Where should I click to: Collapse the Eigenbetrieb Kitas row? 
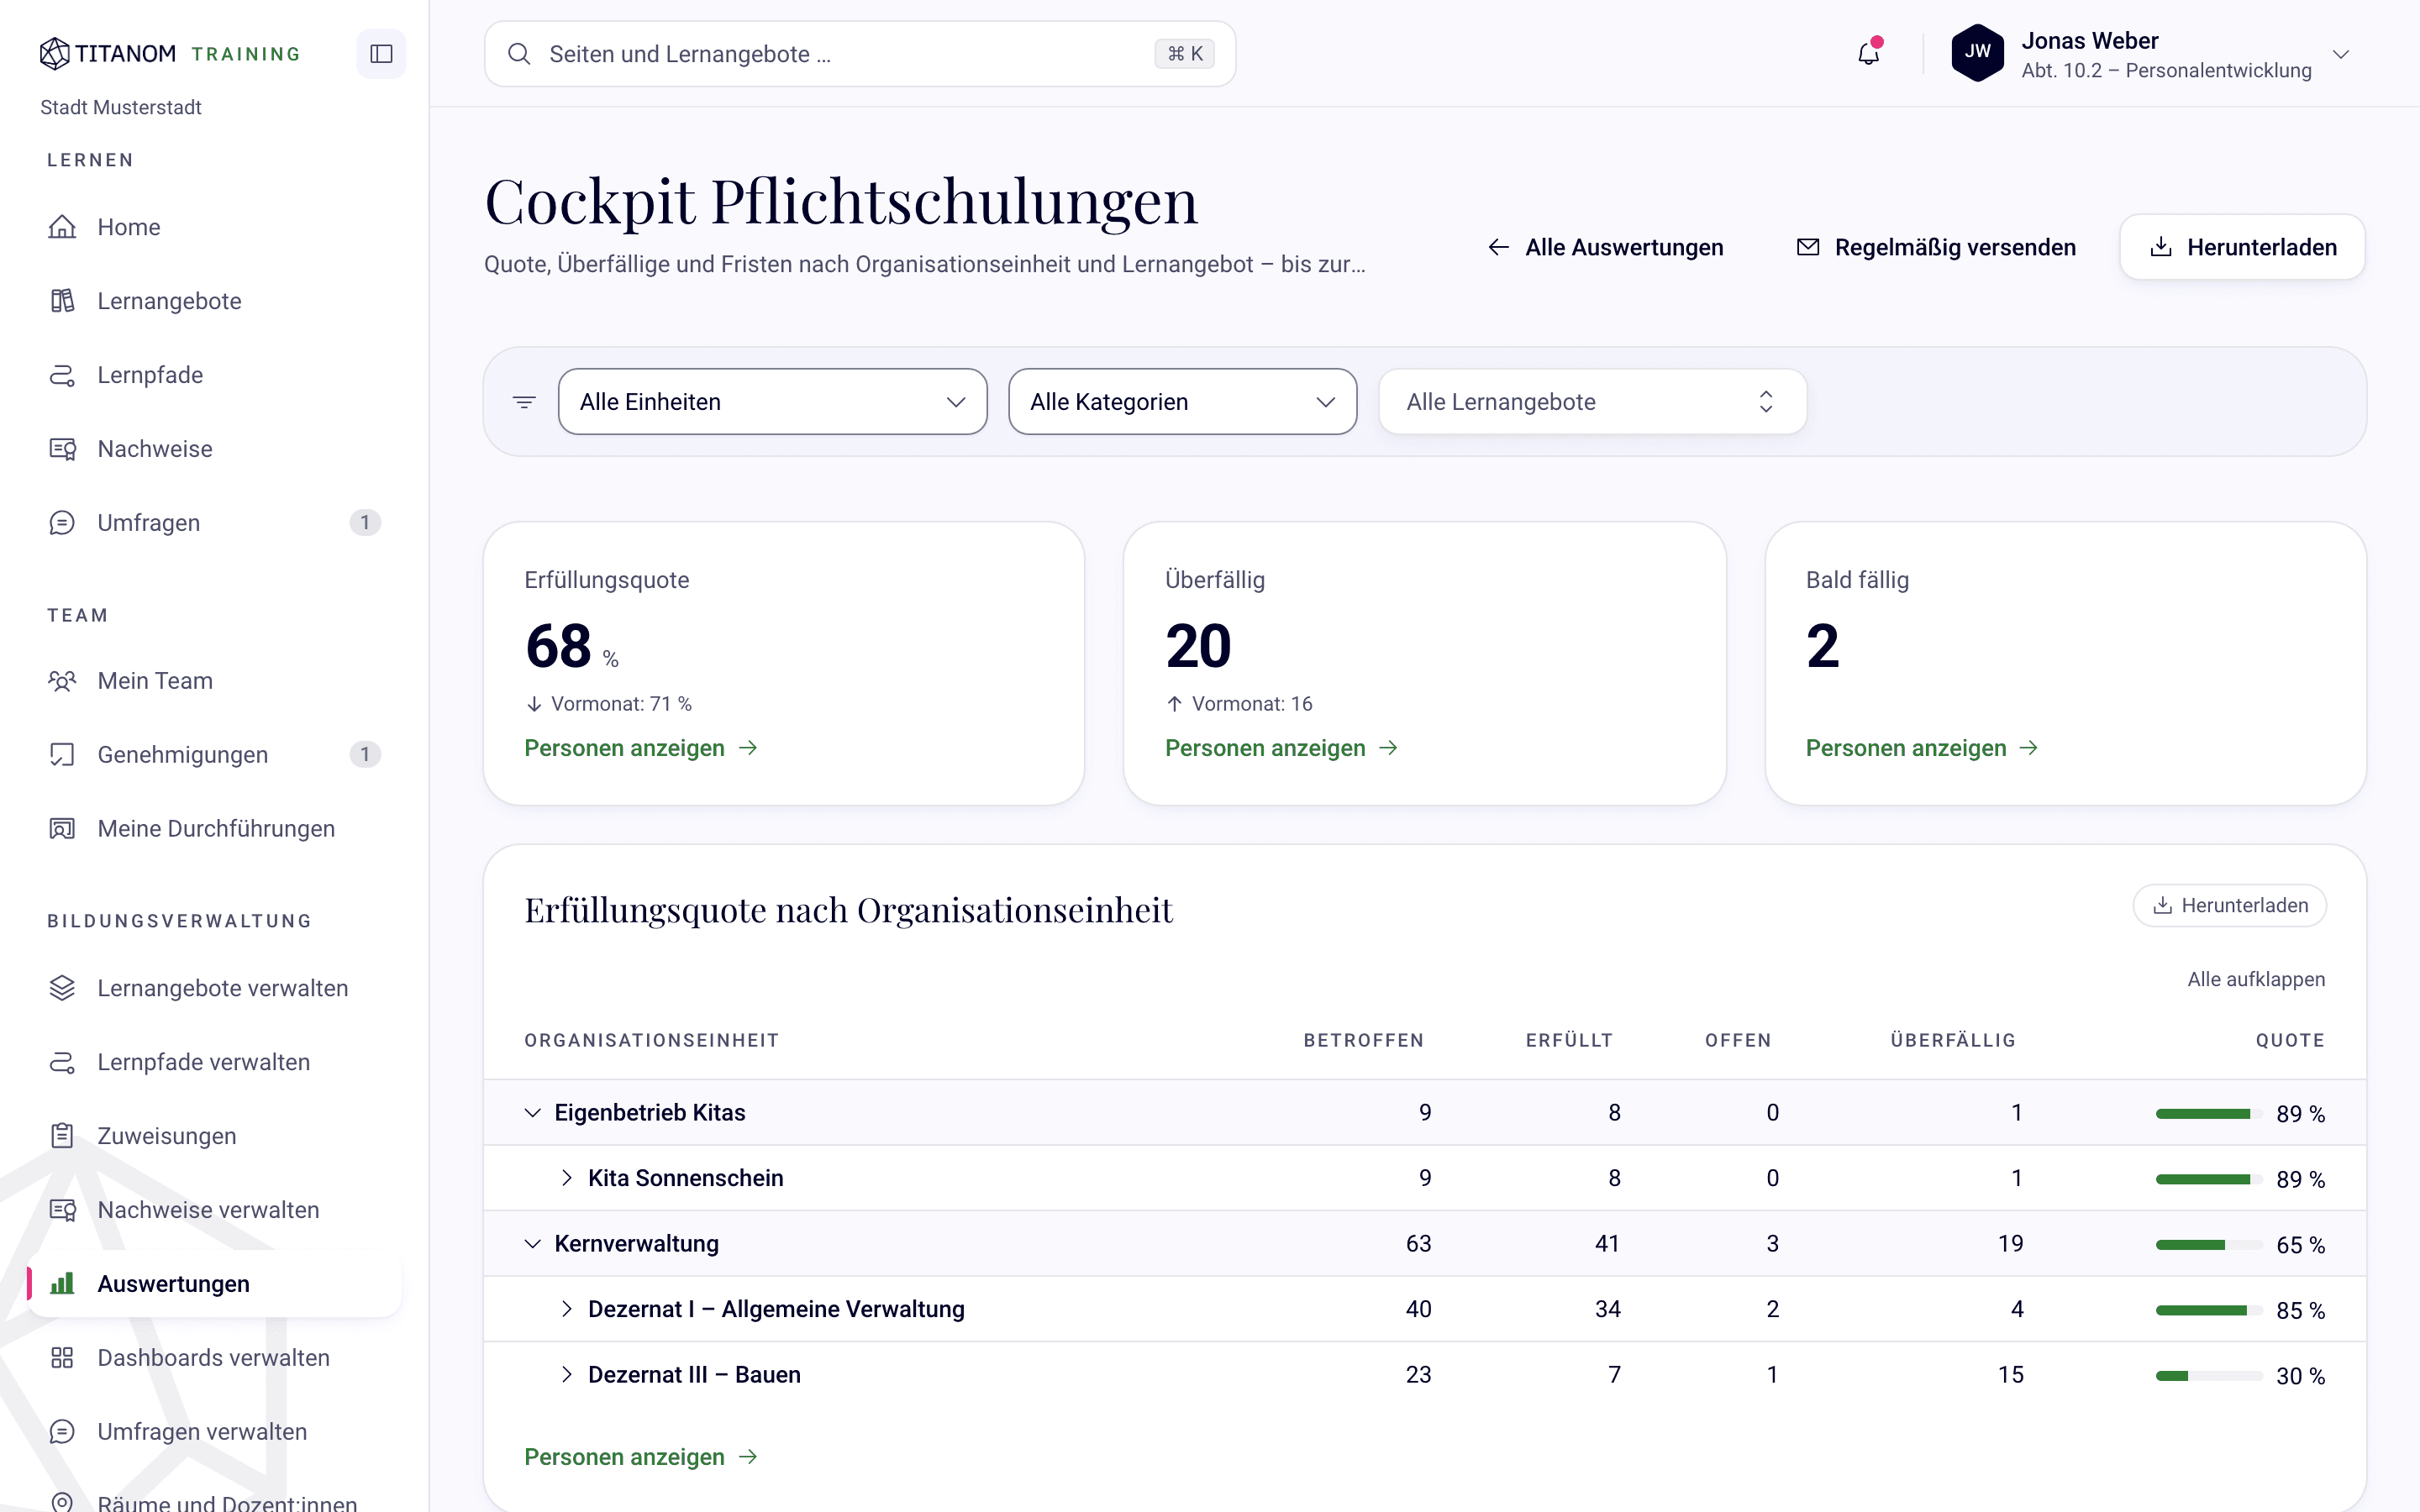533,1113
